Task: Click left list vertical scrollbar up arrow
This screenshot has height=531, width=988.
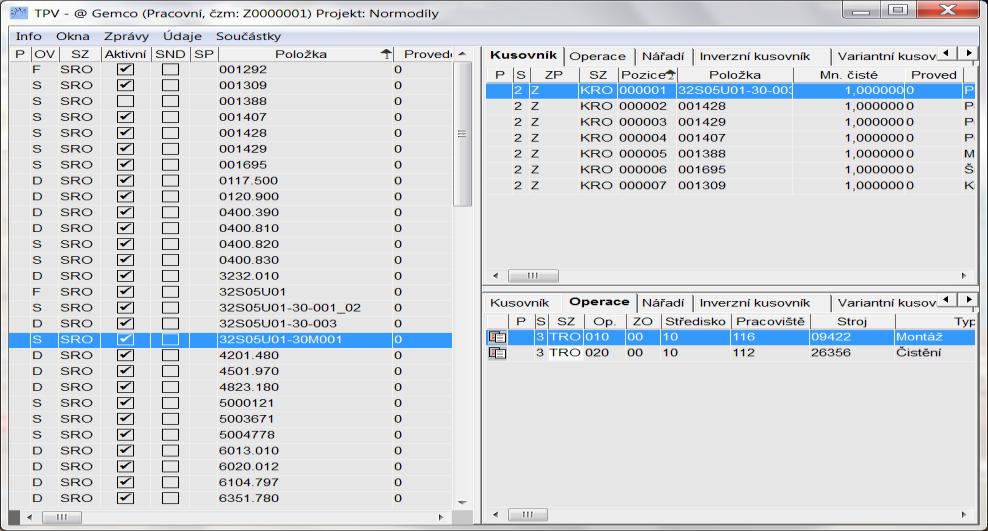Action: tap(462, 54)
